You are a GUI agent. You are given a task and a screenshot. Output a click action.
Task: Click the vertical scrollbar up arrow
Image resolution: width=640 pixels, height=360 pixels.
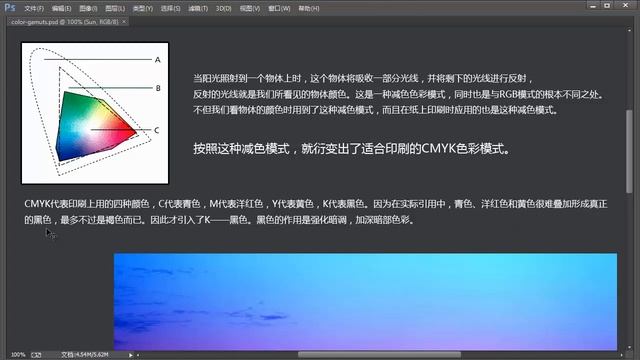pyautogui.click(x=629, y=31)
